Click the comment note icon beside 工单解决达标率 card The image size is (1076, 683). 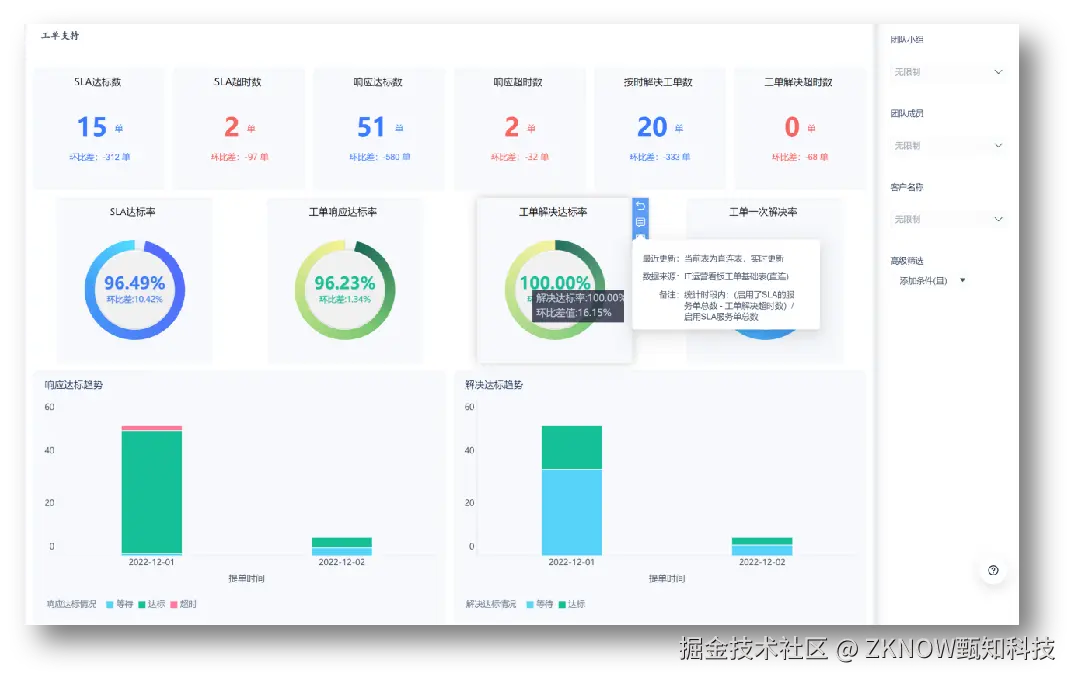(640, 222)
